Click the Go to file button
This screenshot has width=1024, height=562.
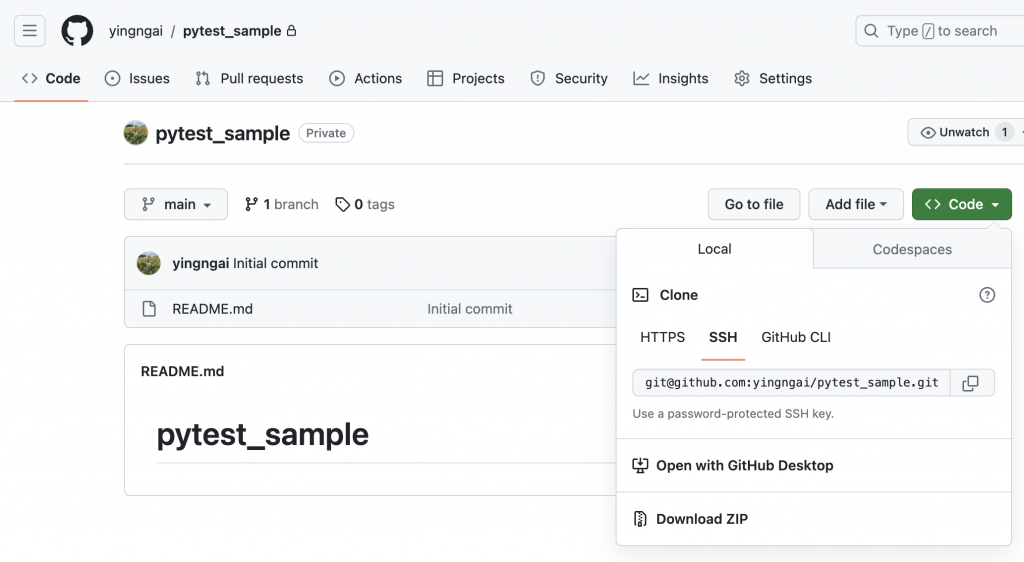pyautogui.click(x=754, y=204)
